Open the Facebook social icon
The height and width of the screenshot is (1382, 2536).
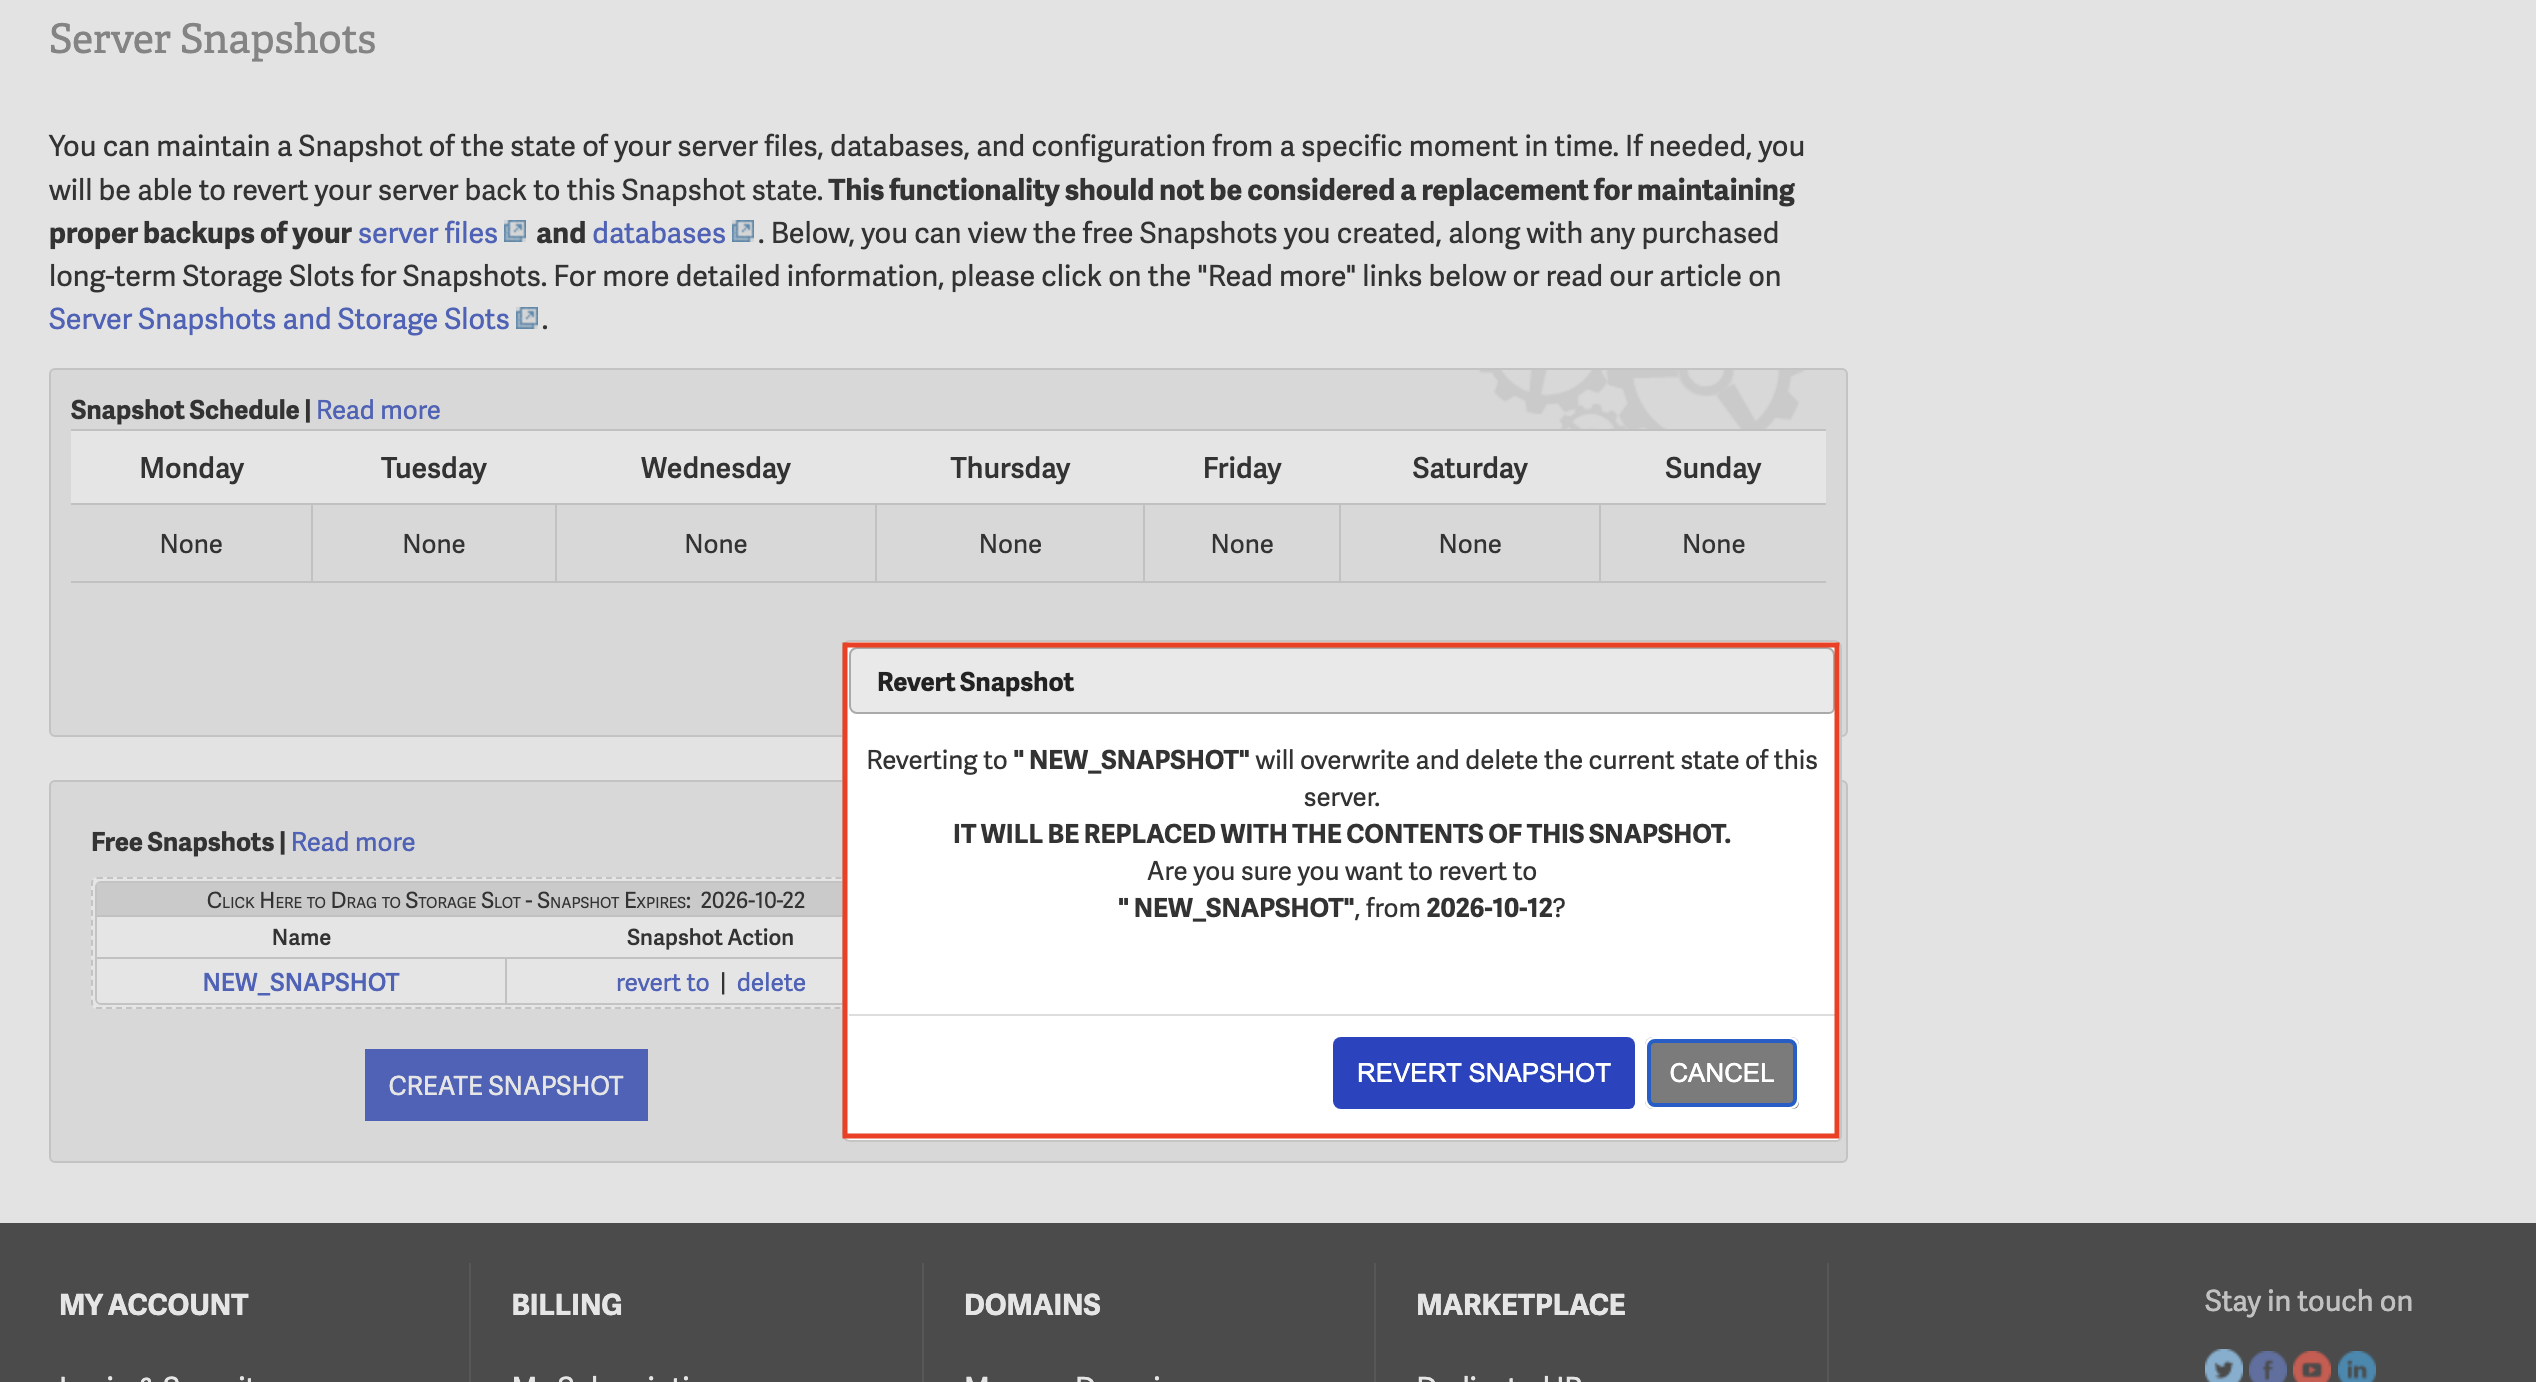click(2268, 1367)
